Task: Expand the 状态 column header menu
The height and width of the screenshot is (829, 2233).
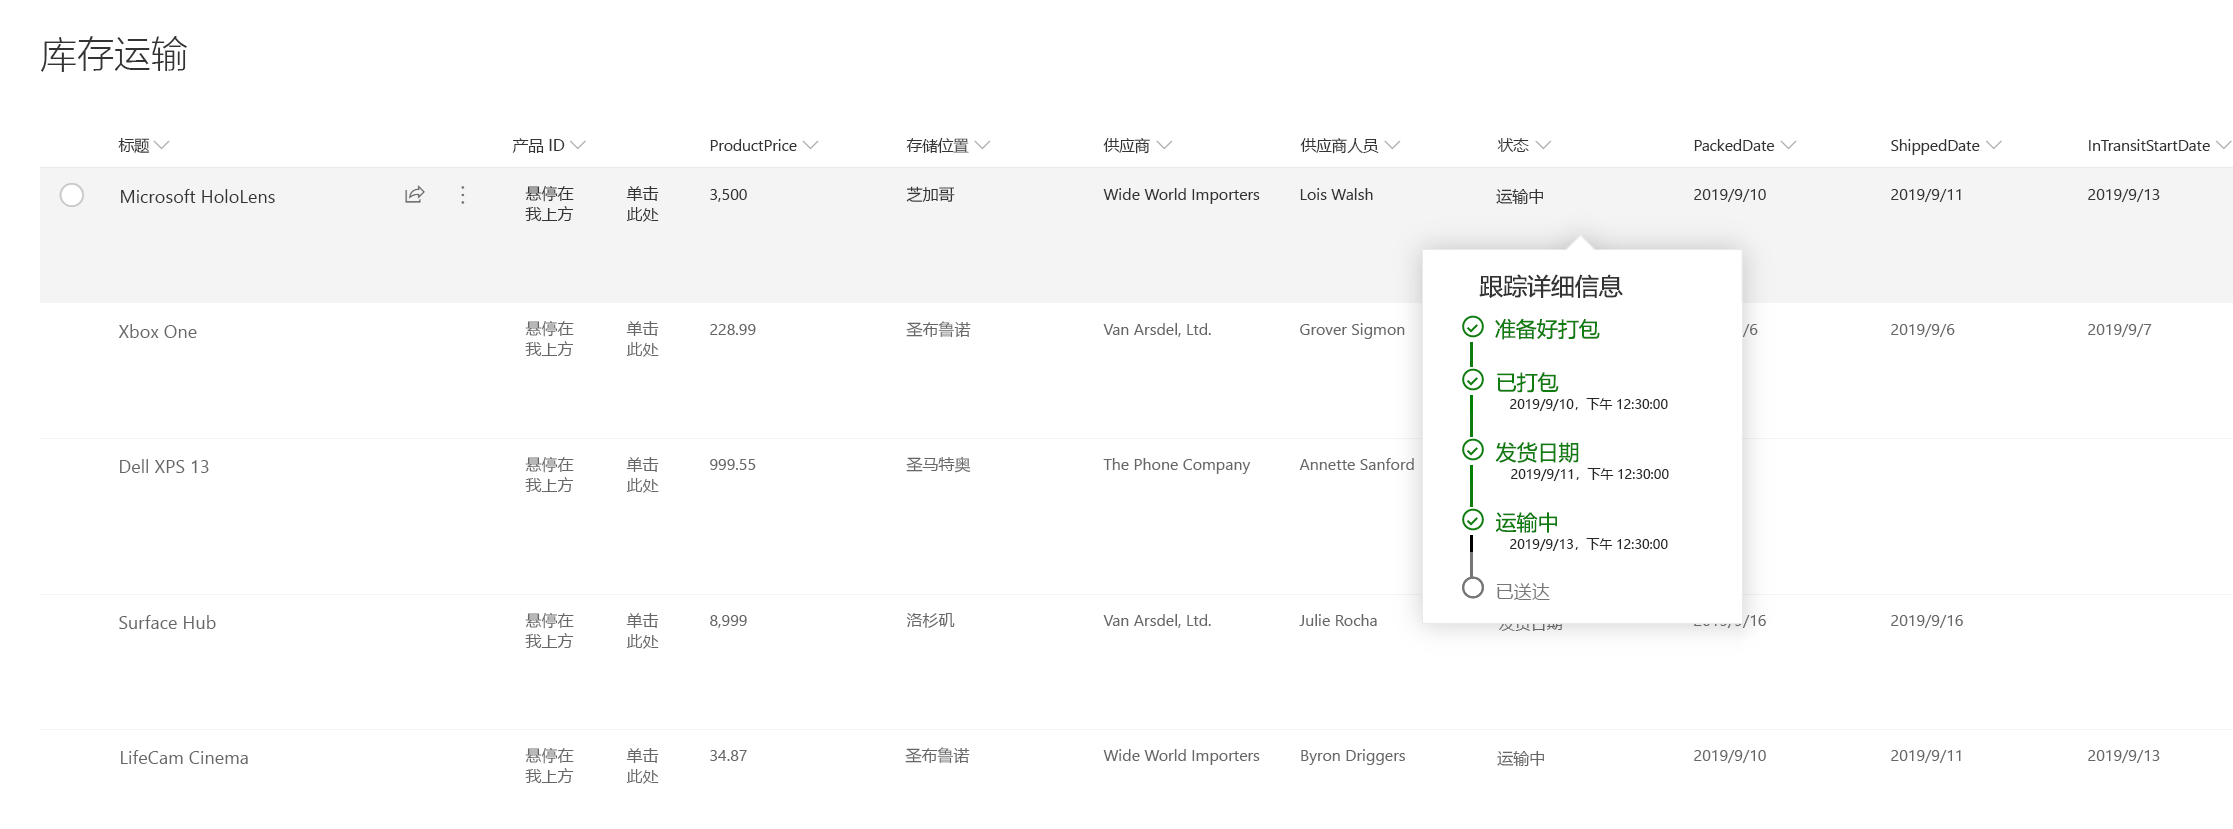Action: [1523, 146]
